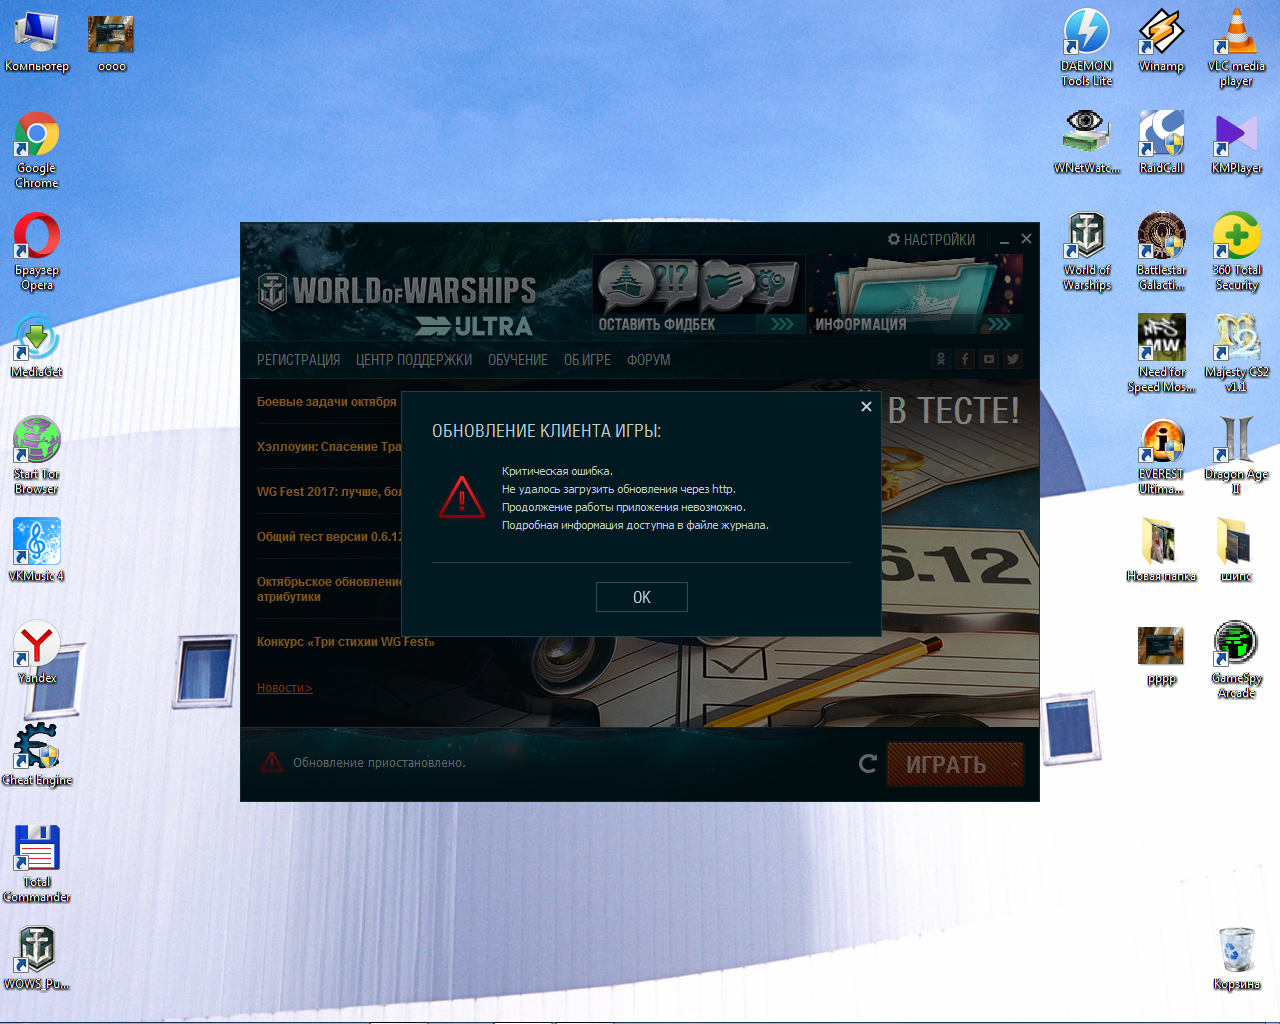Go to the ФОРУМ menu item

point(649,360)
